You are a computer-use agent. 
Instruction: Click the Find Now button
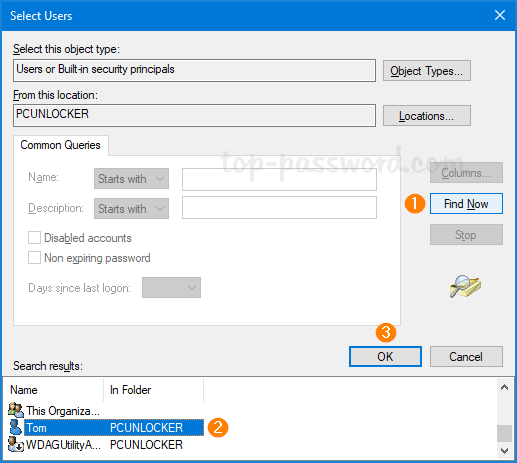tap(466, 204)
